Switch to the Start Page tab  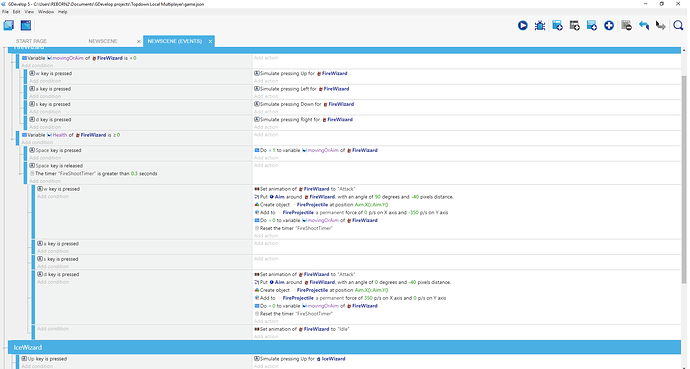click(31, 41)
